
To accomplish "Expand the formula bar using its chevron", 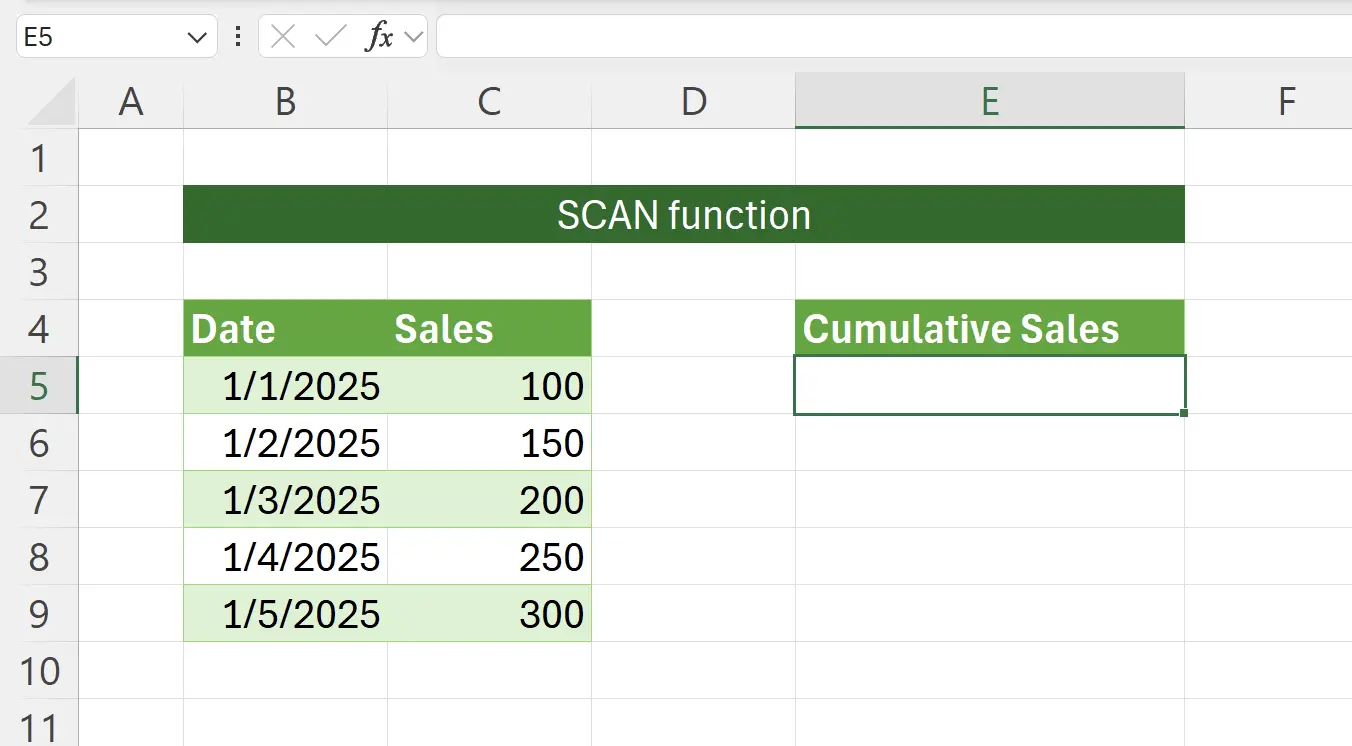I will click(413, 37).
